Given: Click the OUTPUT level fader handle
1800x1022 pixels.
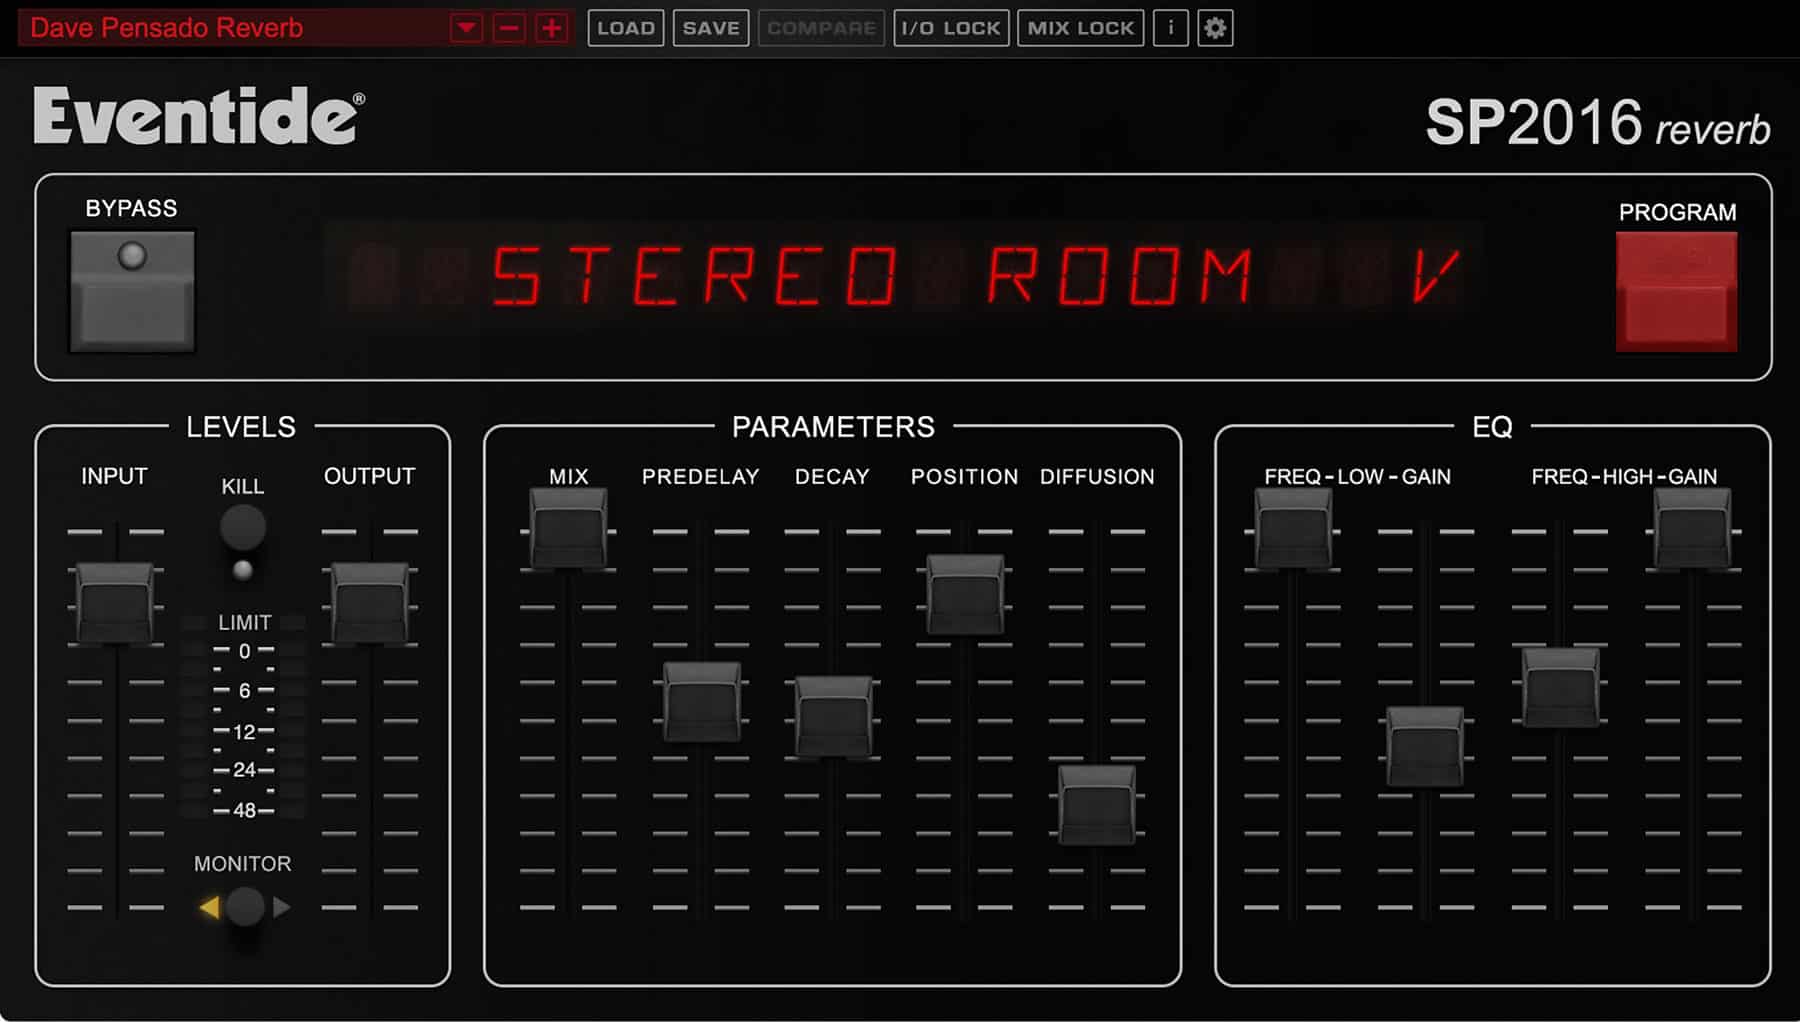Looking at the screenshot, I should click(370, 602).
